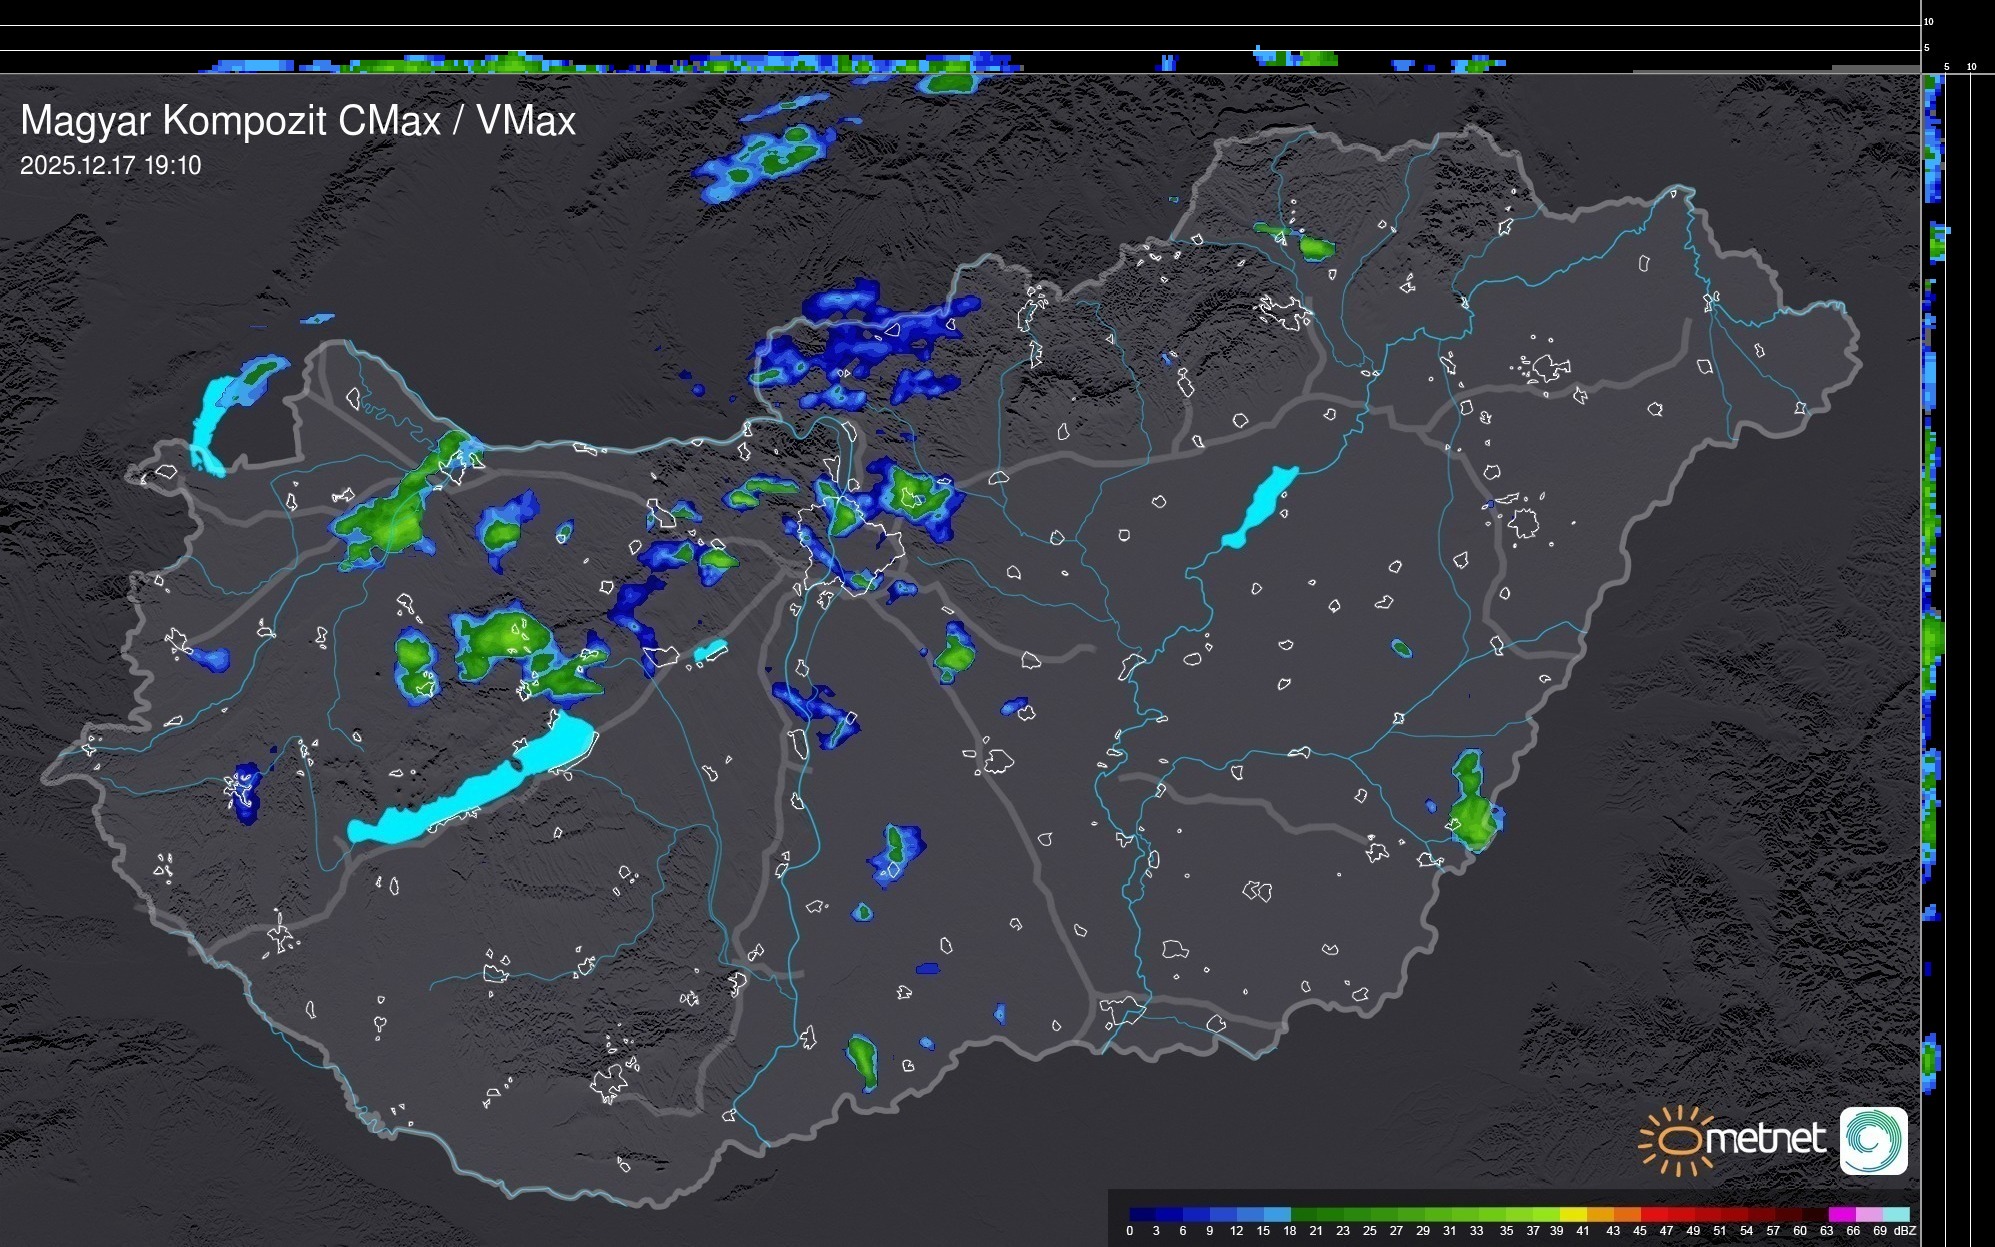Select the yellow 39 dBZ color swatch
1995x1247 pixels.
[x=1573, y=1214]
